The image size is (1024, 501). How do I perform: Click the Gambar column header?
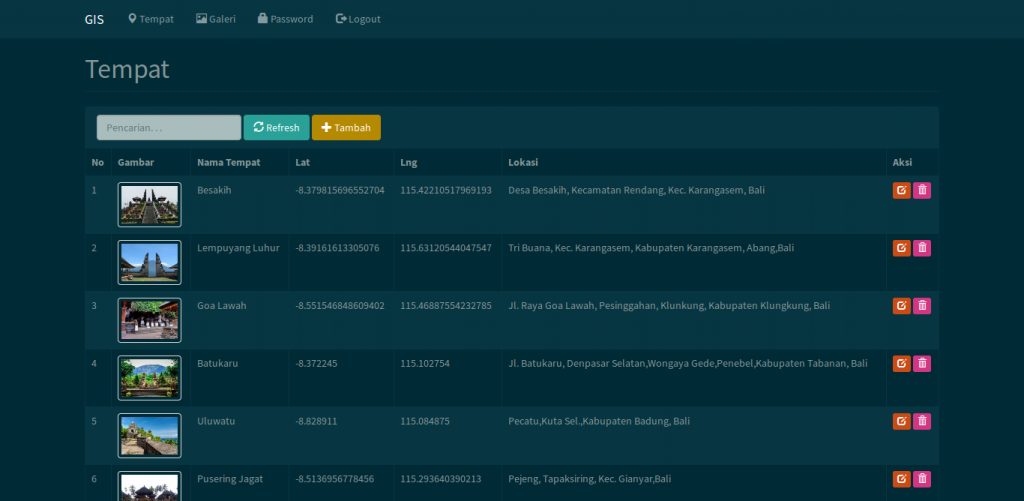click(x=136, y=162)
